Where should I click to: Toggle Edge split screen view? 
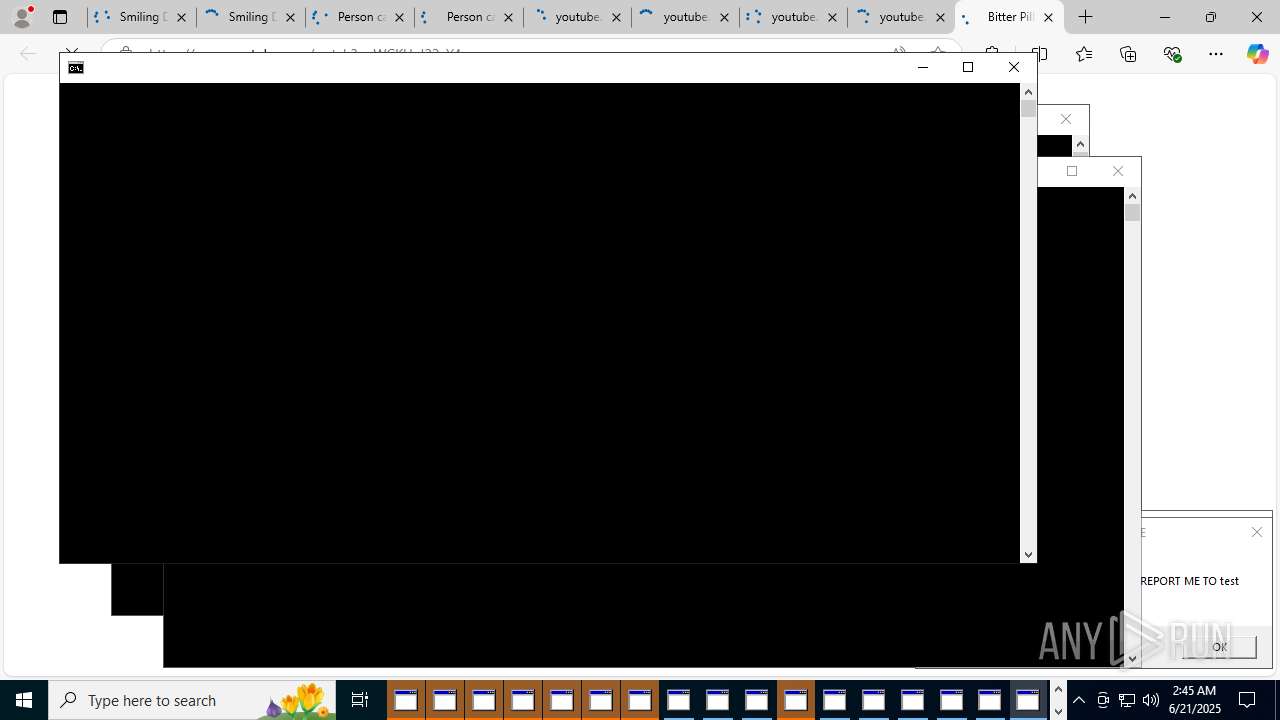click(1039, 54)
